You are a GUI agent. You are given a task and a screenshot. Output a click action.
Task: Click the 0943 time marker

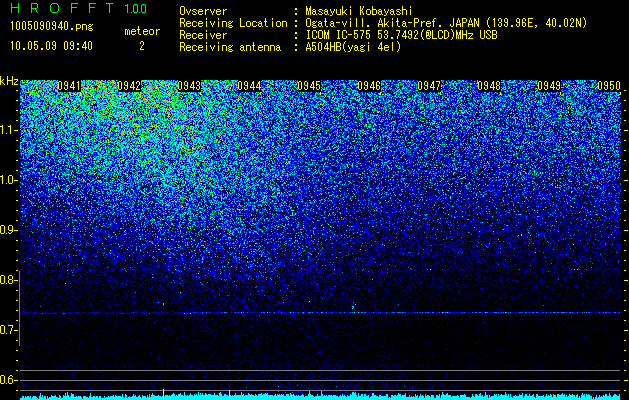tap(189, 86)
